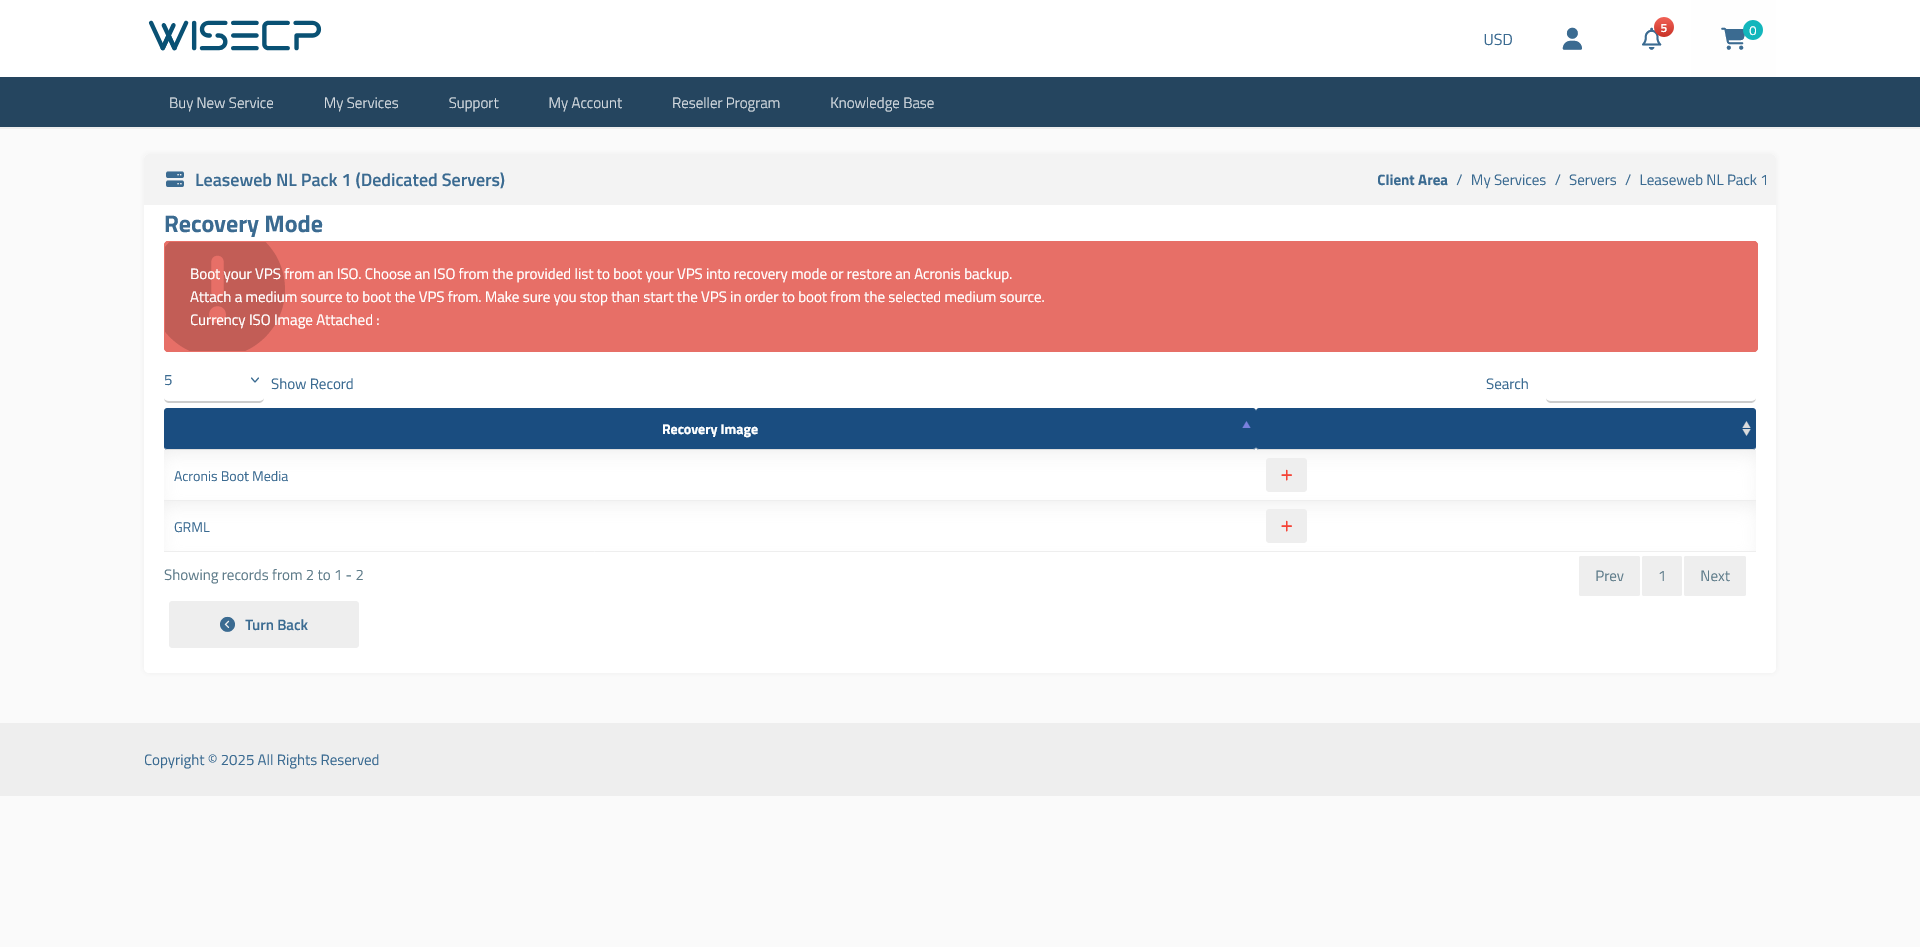Screen dimensions: 1920x947
Task: Click the server icon beside Leaseweb title
Action: 175,180
